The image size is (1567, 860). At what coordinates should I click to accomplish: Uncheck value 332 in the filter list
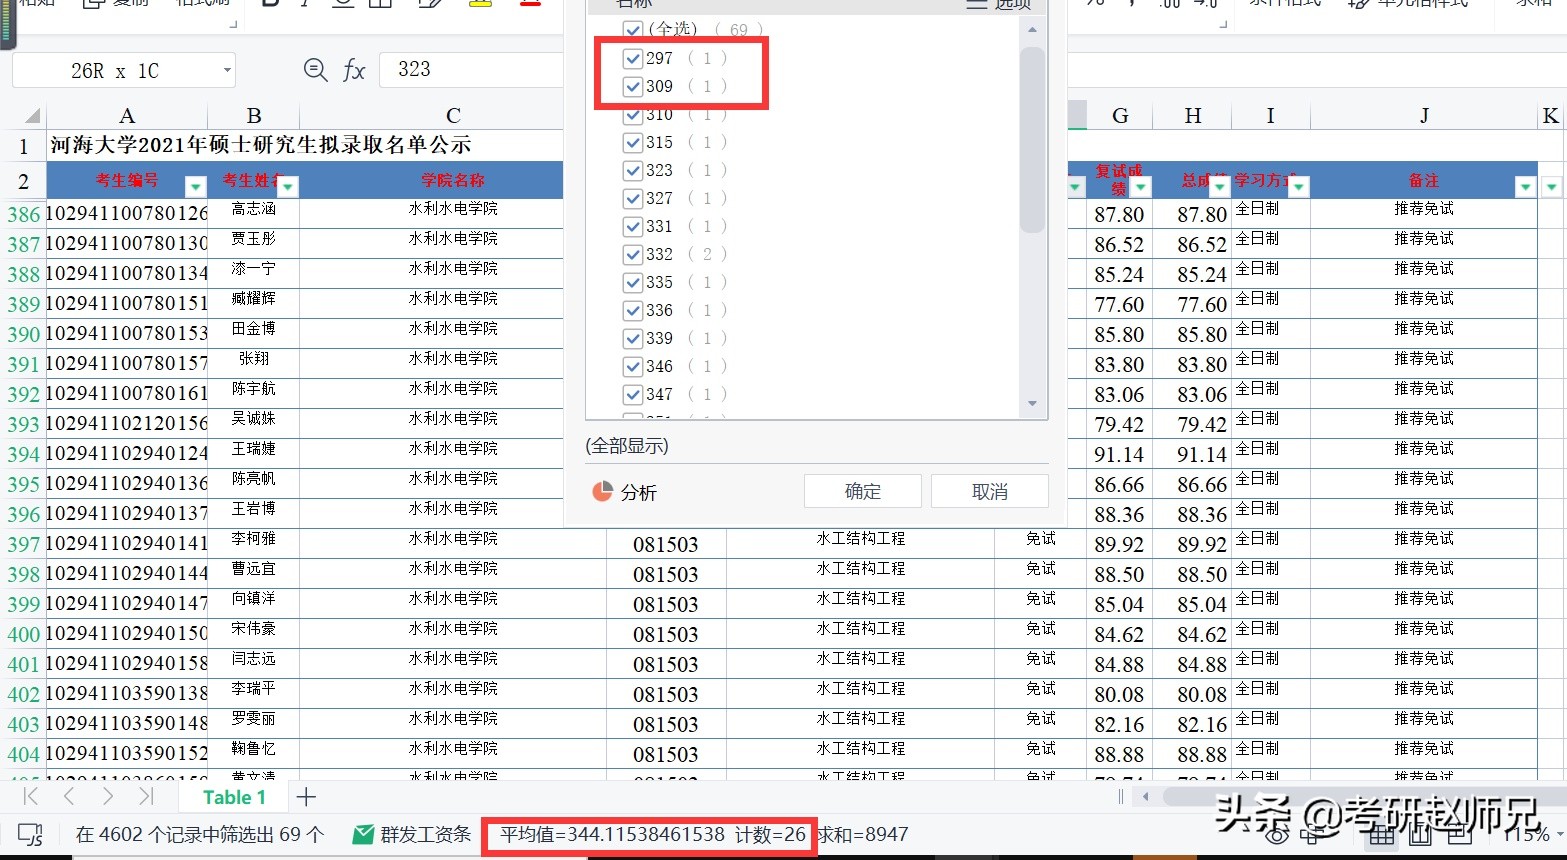click(x=632, y=254)
